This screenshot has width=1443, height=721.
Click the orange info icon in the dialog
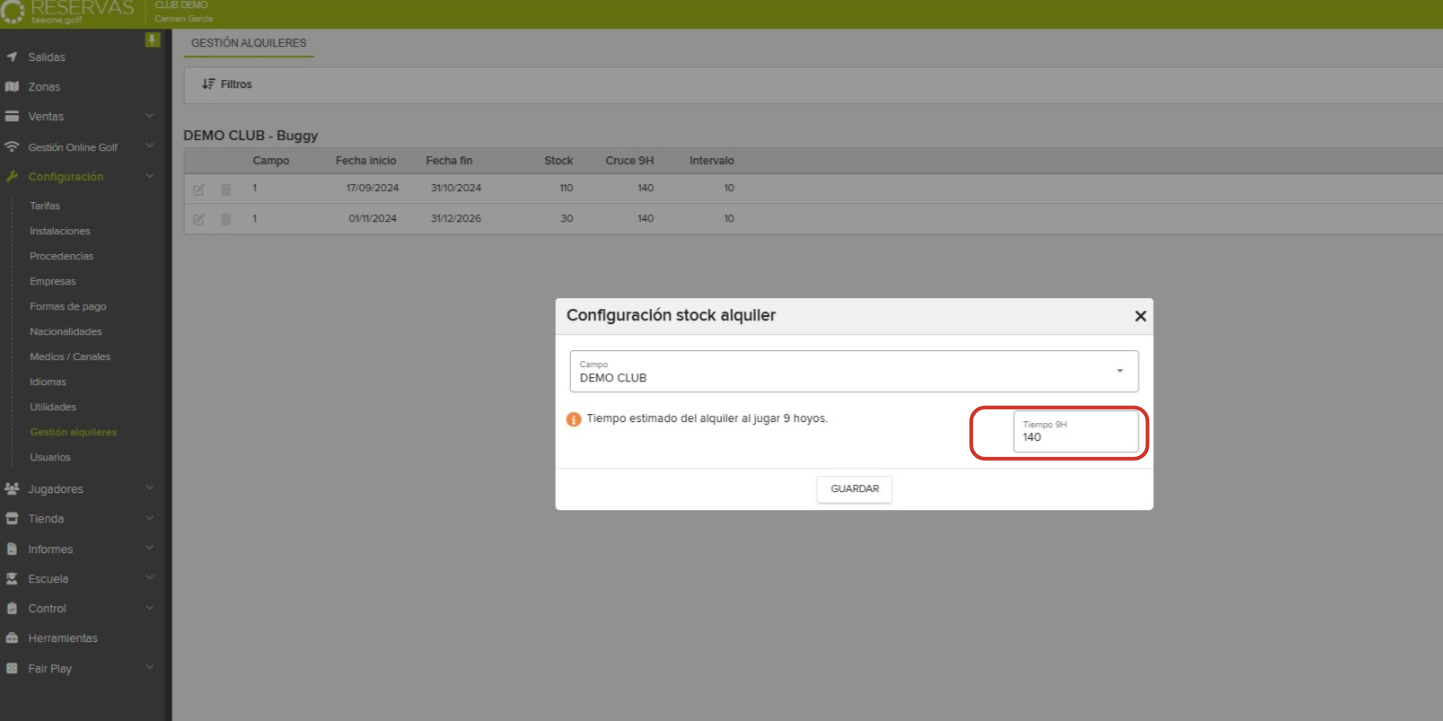pyautogui.click(x=574, y=420)
